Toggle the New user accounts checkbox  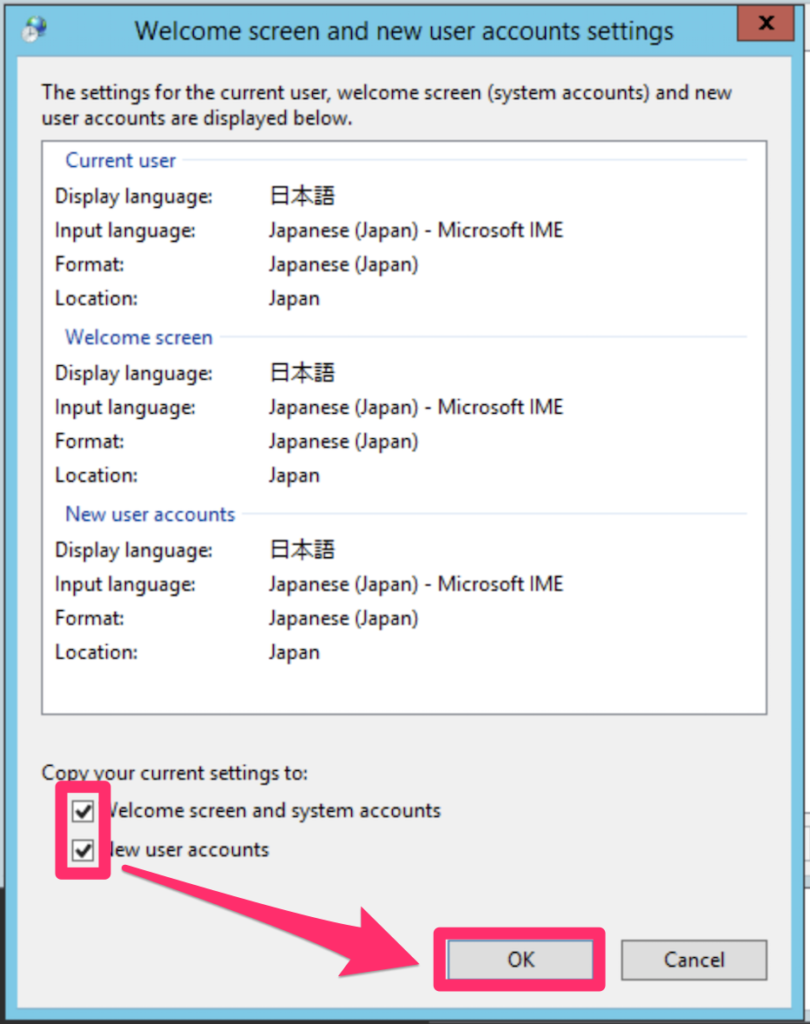tap(83, 850)
